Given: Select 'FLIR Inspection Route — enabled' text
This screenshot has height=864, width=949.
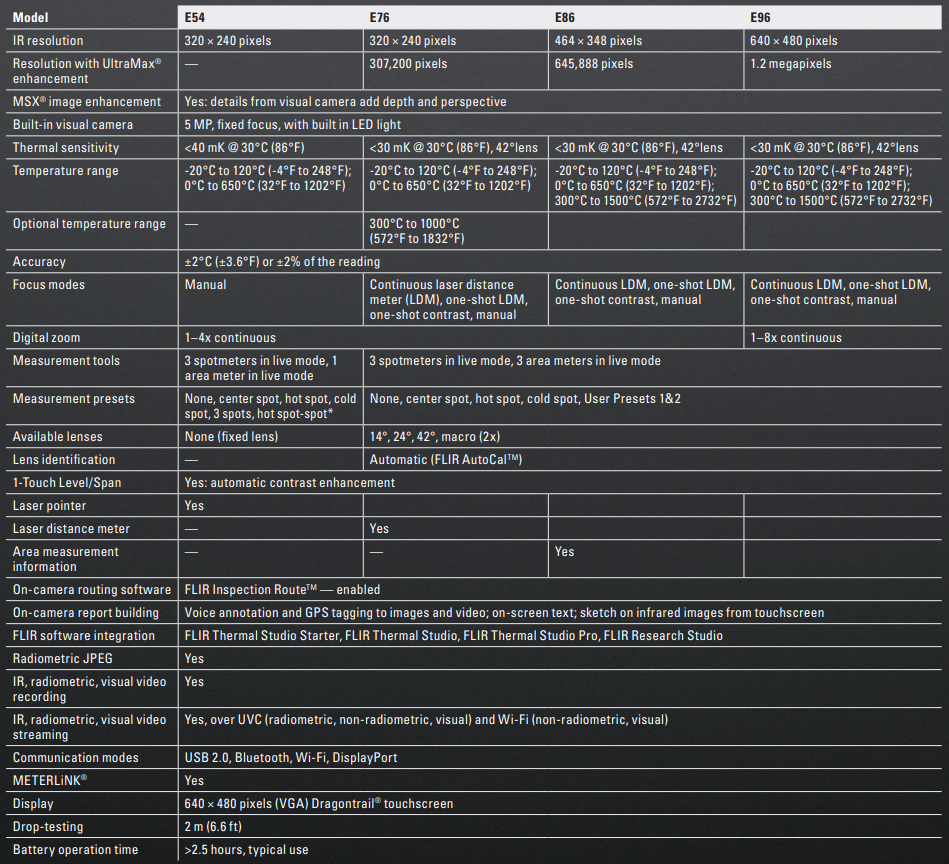Looking at the screenshot, I should coord(282,590).
